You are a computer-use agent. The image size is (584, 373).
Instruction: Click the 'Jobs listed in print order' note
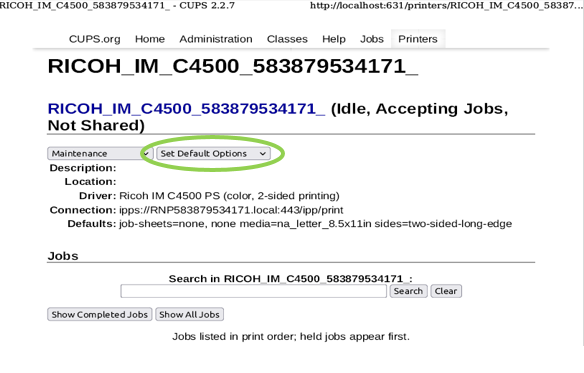pos(291,336)
